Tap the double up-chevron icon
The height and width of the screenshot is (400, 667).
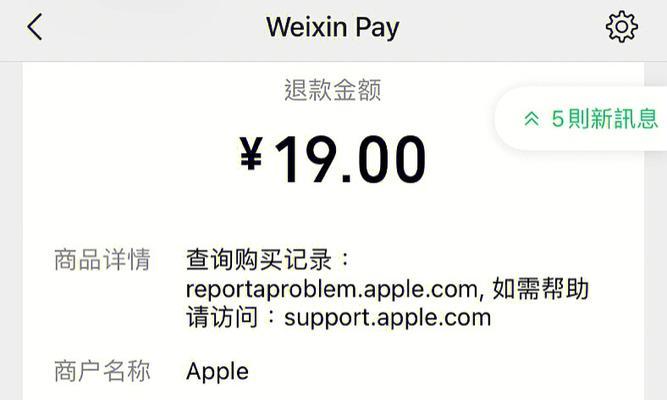pos(532,119)
